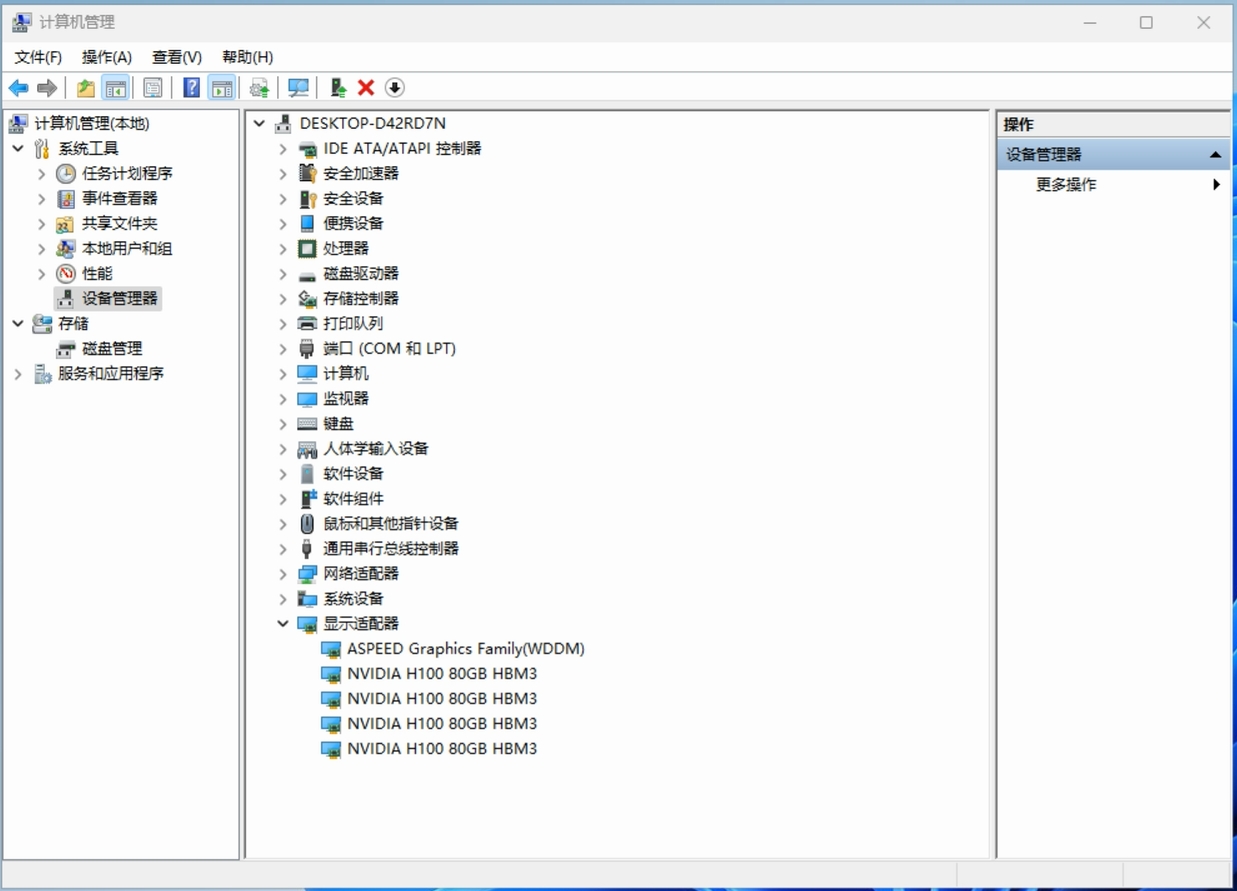1237x891 pixels.
Task: Collapse the 系统工具 tree node
Action: pos(18,148)
